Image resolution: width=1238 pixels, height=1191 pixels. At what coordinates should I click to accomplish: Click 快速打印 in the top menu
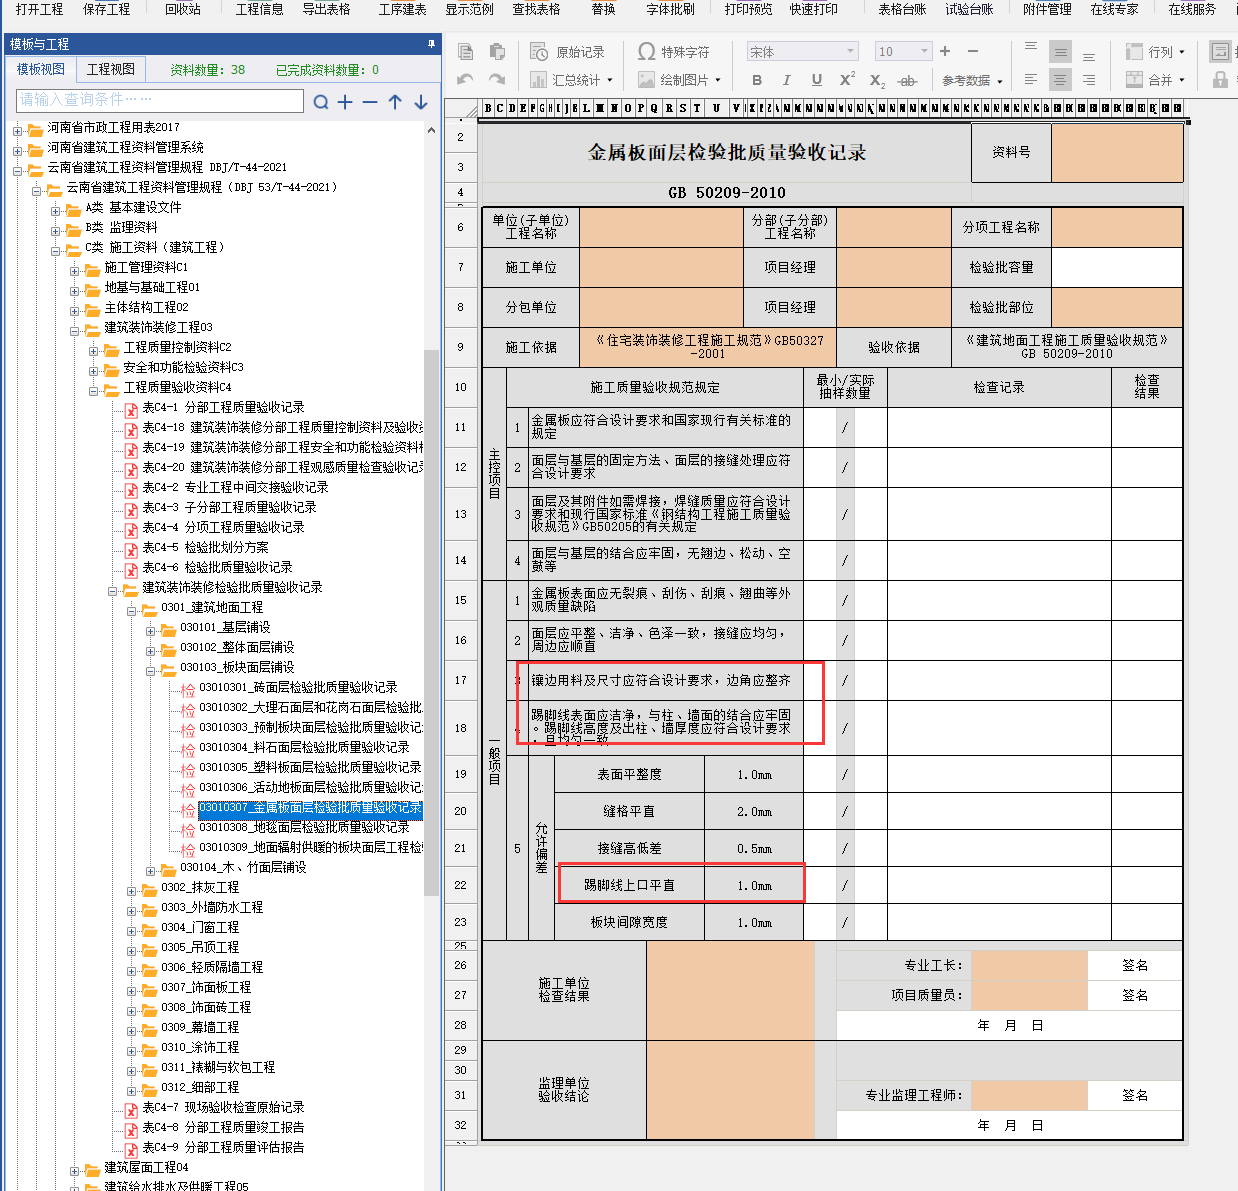click(x=814, y=9)
